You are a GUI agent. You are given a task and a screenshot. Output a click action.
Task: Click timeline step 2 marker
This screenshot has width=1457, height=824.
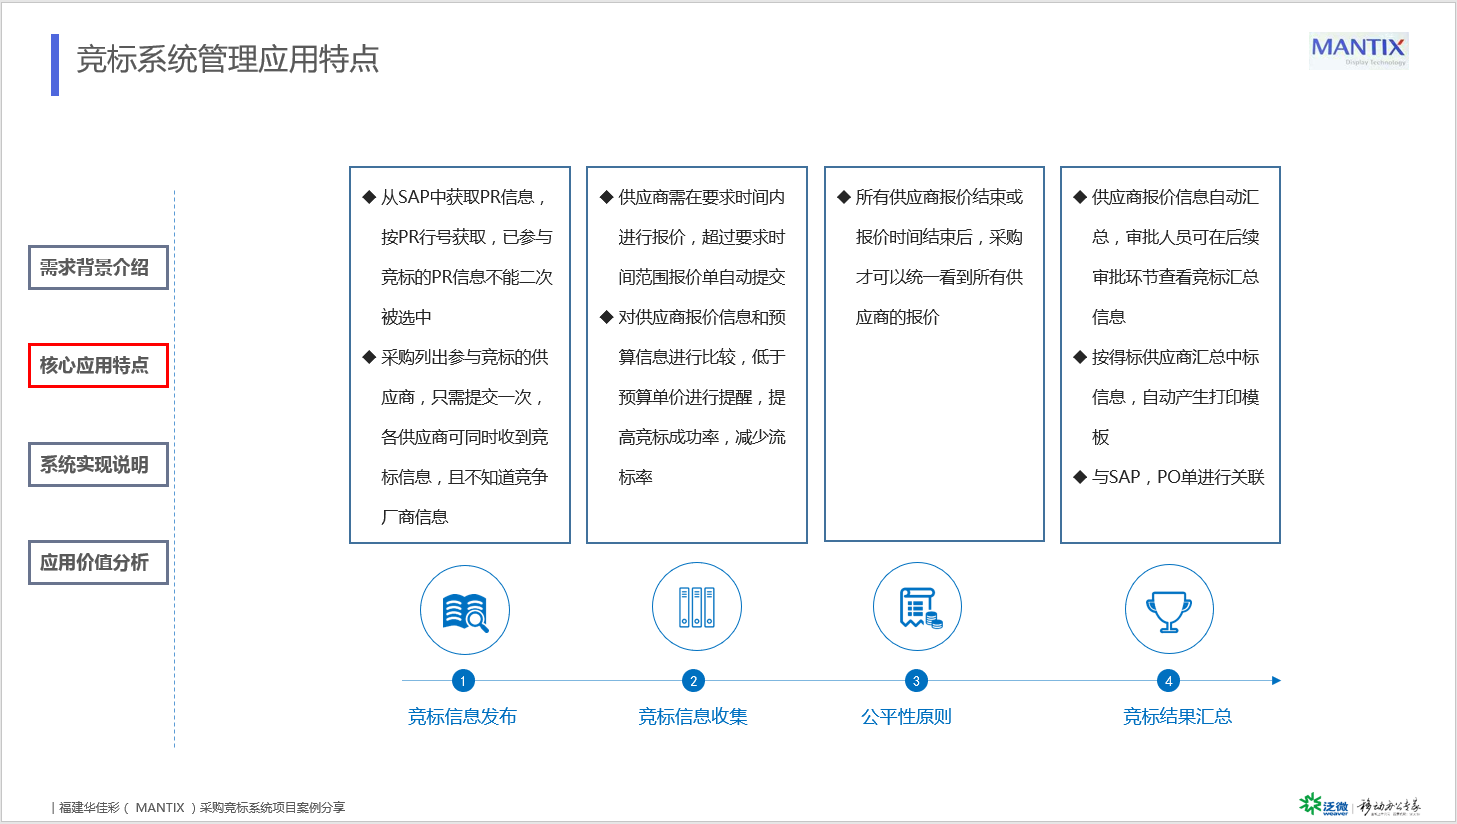click(x=693, y=681)
